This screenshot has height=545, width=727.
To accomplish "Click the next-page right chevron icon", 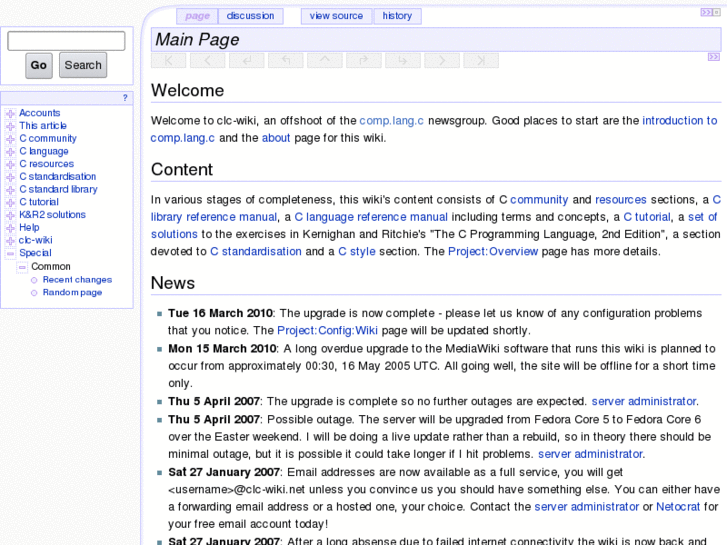I will 442,61.
